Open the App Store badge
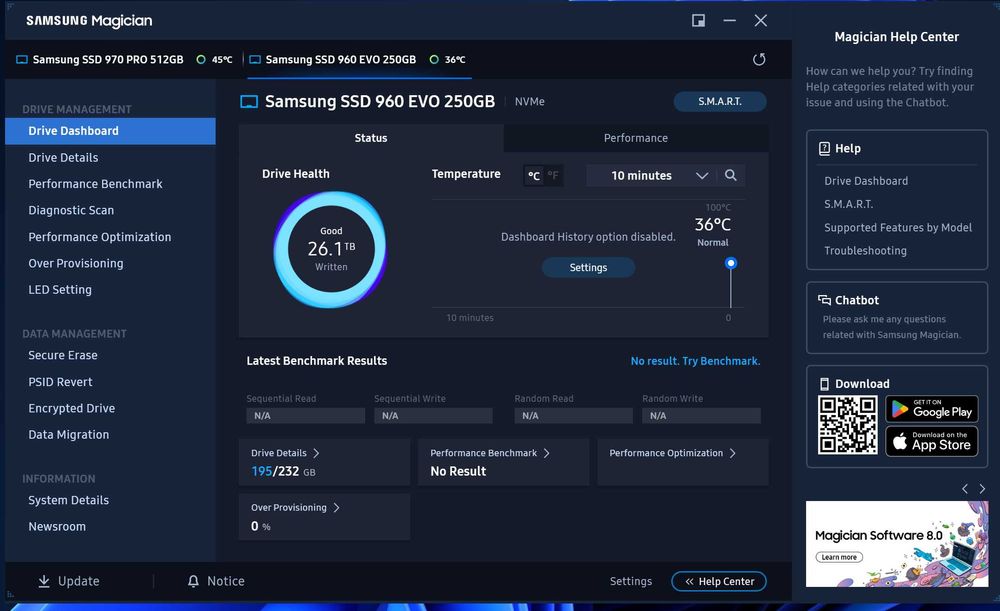This screenshot has width=1000, height=611. click(x=932, y=441)
